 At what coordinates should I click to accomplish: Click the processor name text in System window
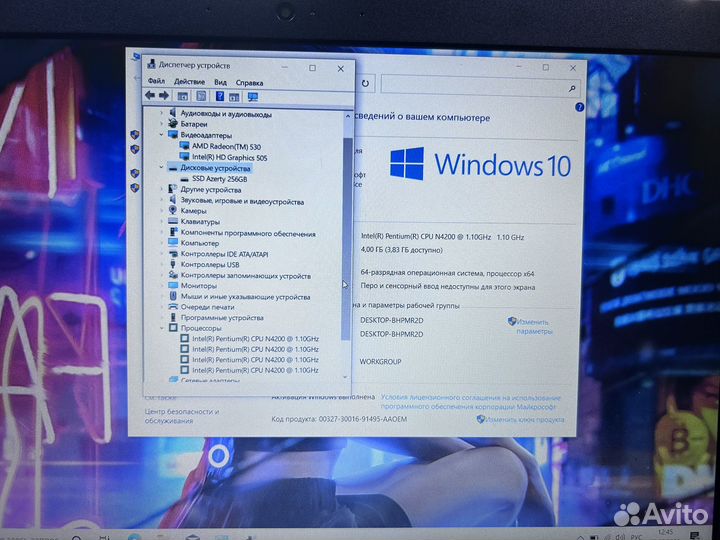442,237
